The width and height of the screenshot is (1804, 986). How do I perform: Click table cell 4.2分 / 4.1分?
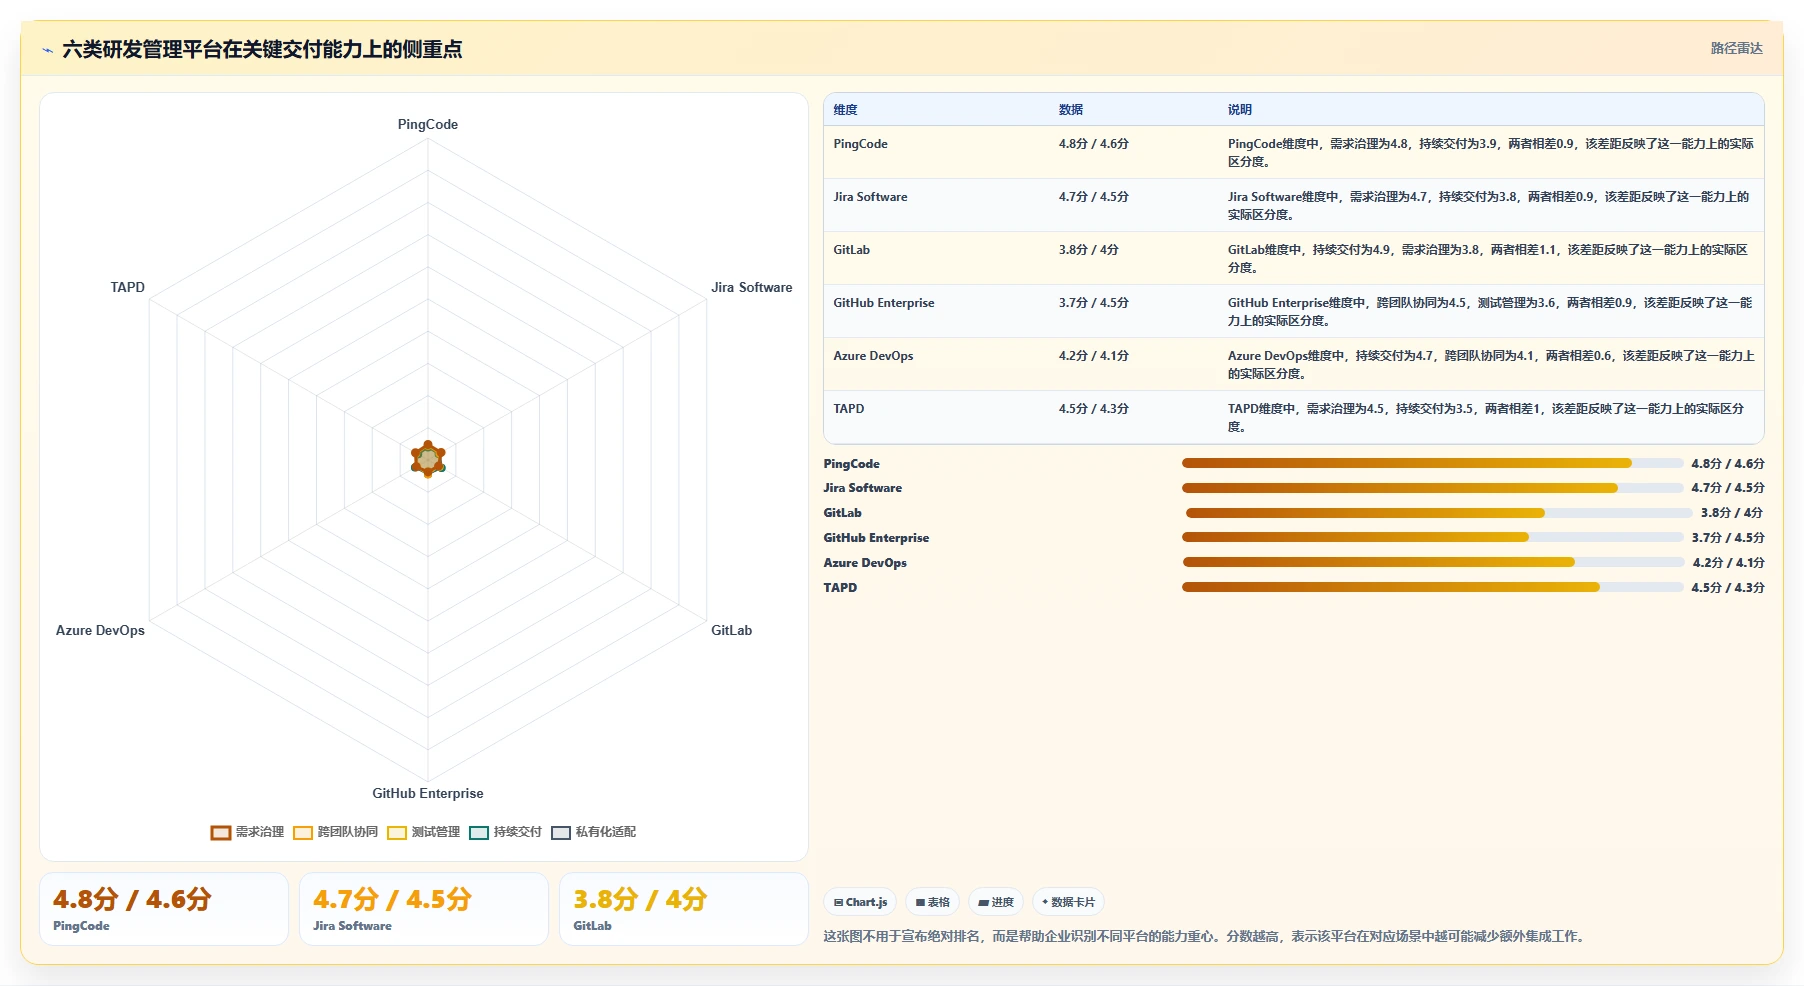pyautogui.click(x=1094, y=356)
